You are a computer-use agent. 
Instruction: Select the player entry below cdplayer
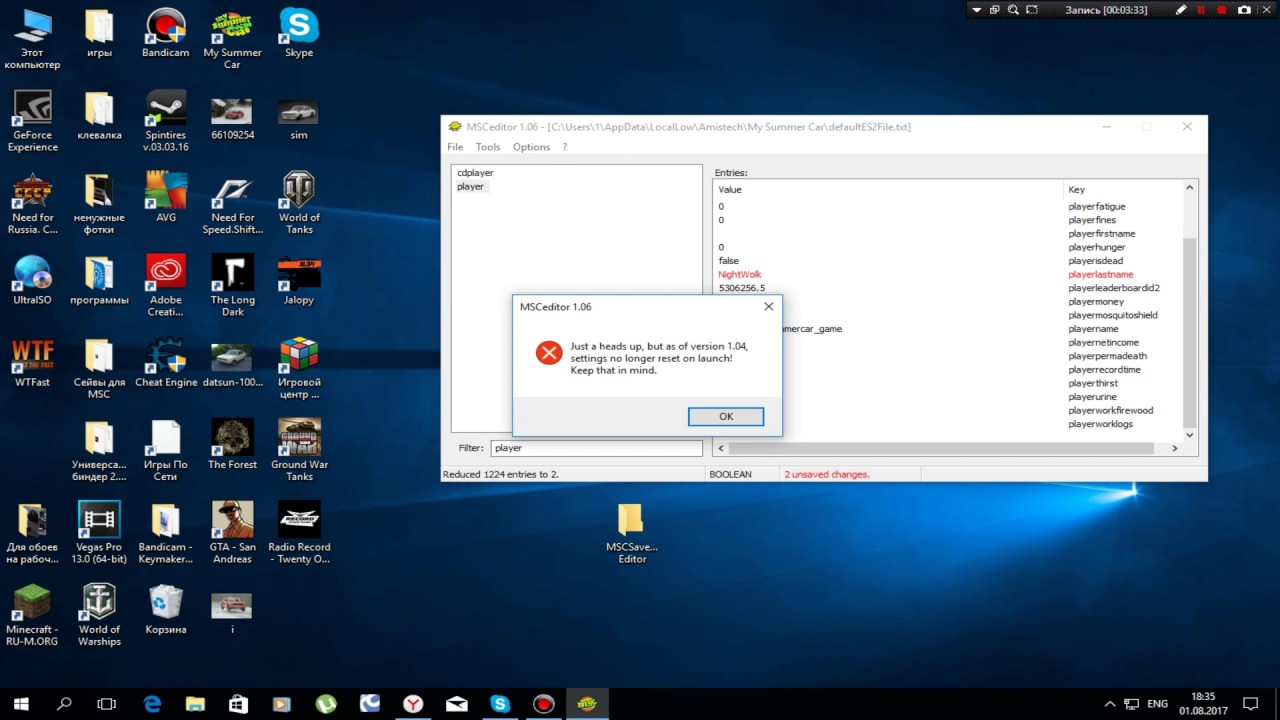(x=470, y=186)
